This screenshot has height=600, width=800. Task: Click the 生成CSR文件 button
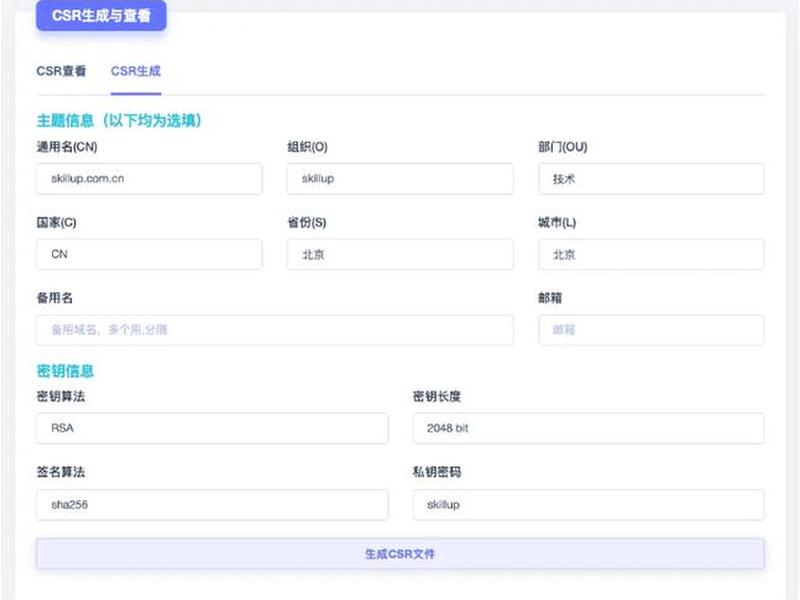[400, 554]
